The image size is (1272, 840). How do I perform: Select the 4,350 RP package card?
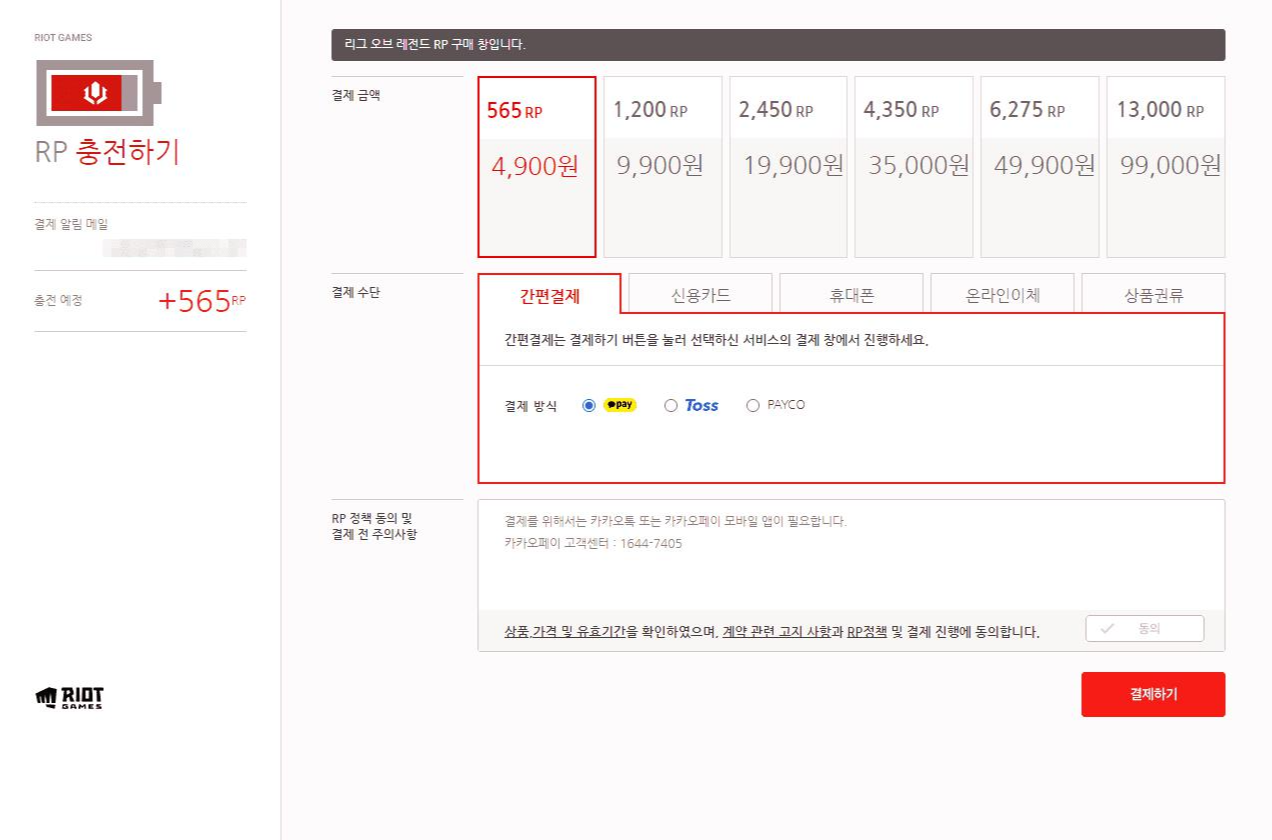[912, 165]
